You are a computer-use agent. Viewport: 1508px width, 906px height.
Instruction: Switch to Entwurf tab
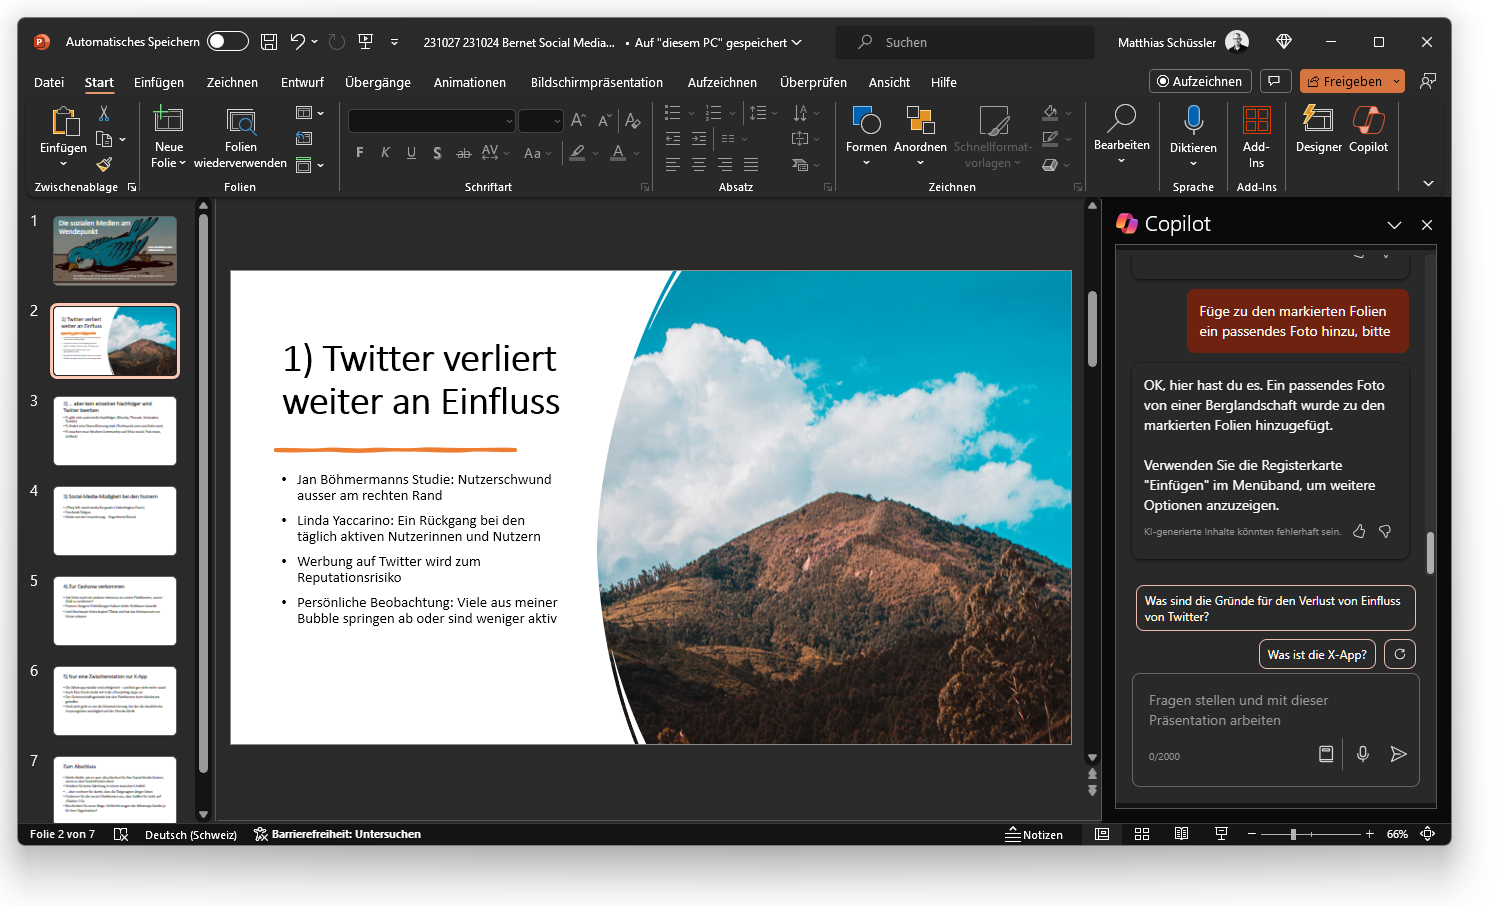point(302,82)
